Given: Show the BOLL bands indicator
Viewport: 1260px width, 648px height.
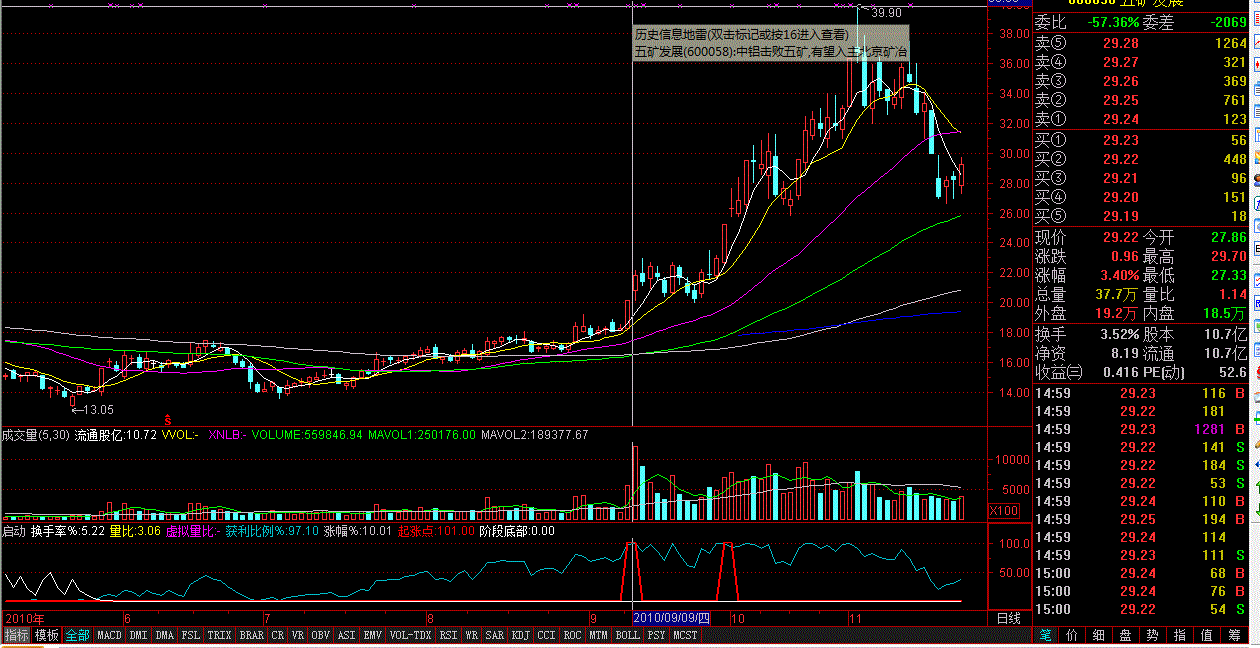Looking at the screenshot, I should coord(627,635).
